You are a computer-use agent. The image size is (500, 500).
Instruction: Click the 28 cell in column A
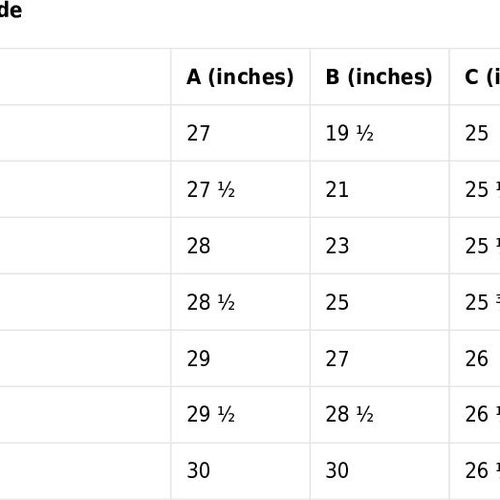240,246
